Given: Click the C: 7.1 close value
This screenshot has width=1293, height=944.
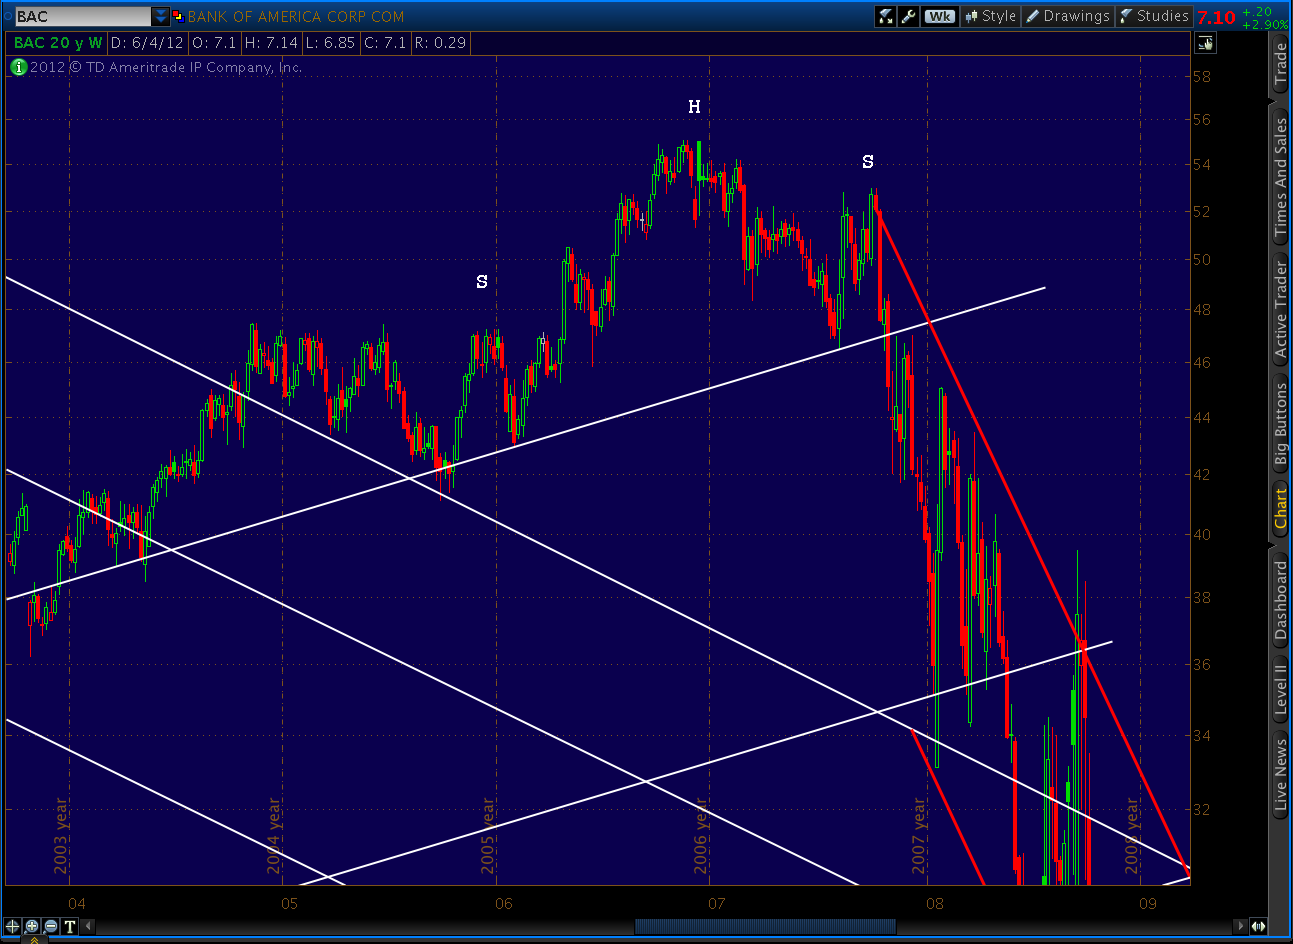Looking at the screenshot, I should 386,43.
